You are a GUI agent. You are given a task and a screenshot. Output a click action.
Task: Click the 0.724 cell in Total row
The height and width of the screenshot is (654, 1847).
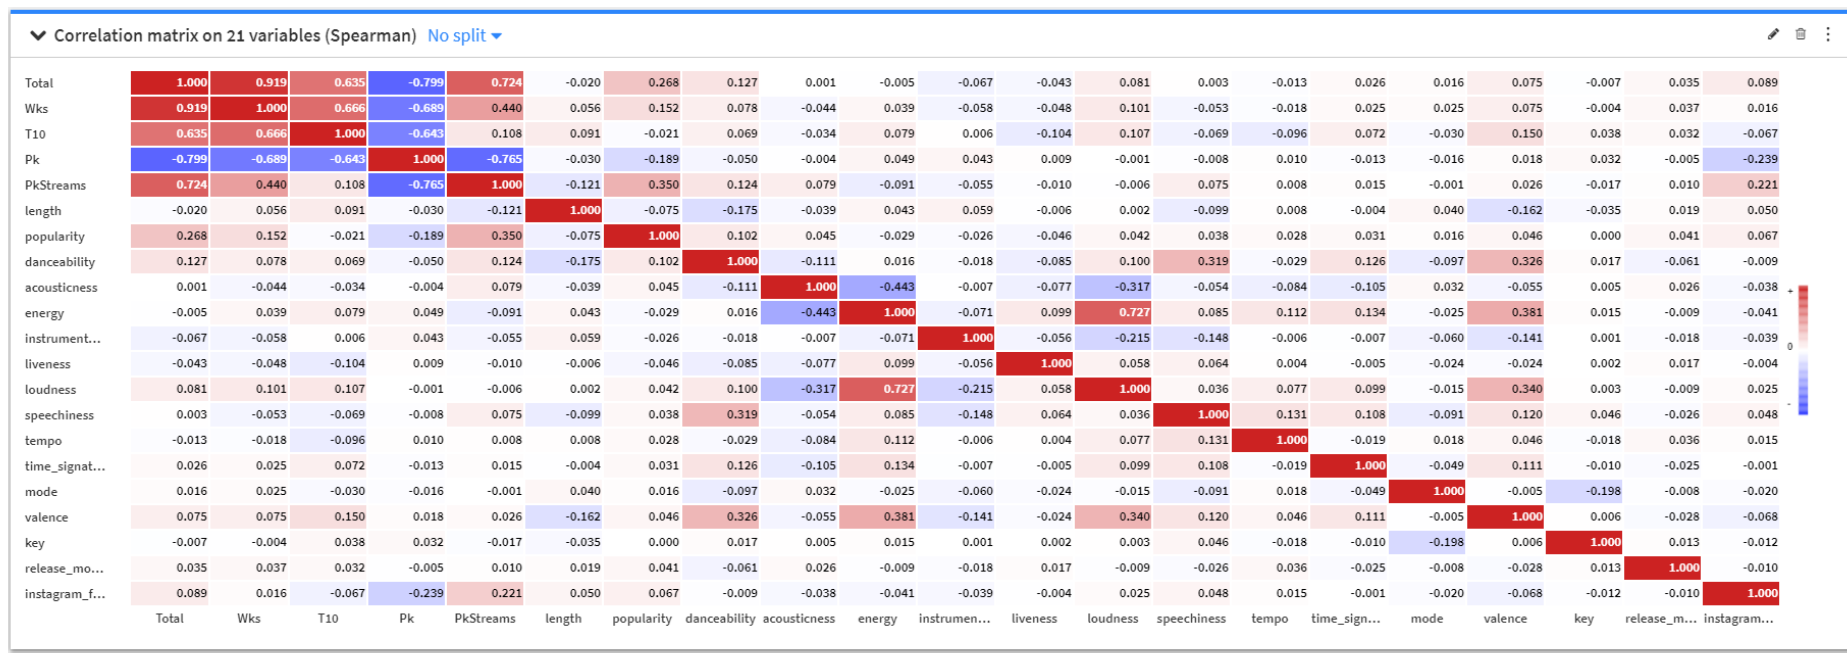pyautogui.click(x=485, y=83)
